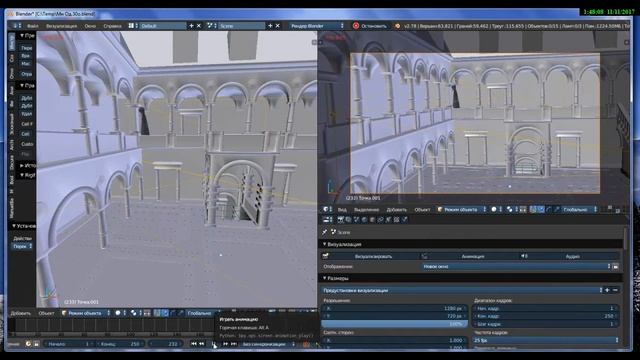Screen dimensions: 640x360
Task: Click the info editor type icon
Action: point(17,26)
